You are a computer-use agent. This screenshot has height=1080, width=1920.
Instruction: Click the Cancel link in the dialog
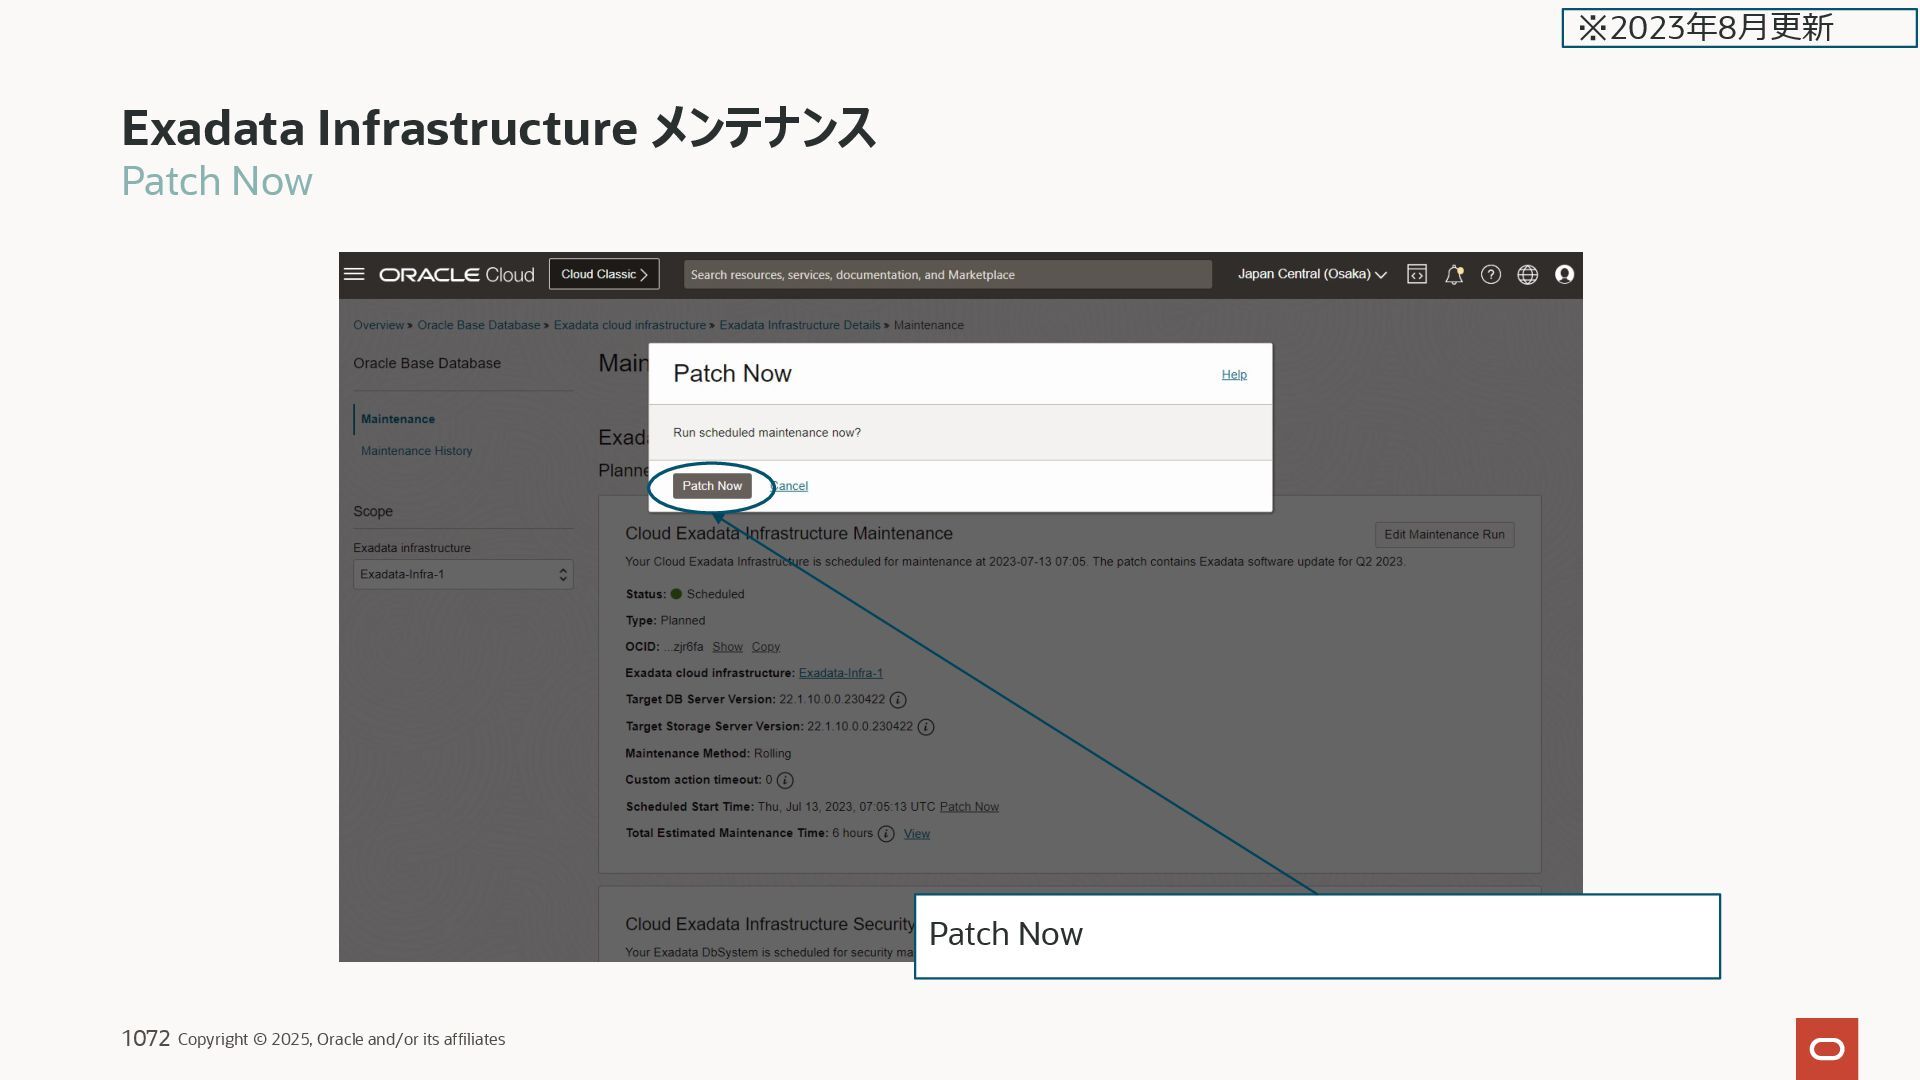[791, 486]
